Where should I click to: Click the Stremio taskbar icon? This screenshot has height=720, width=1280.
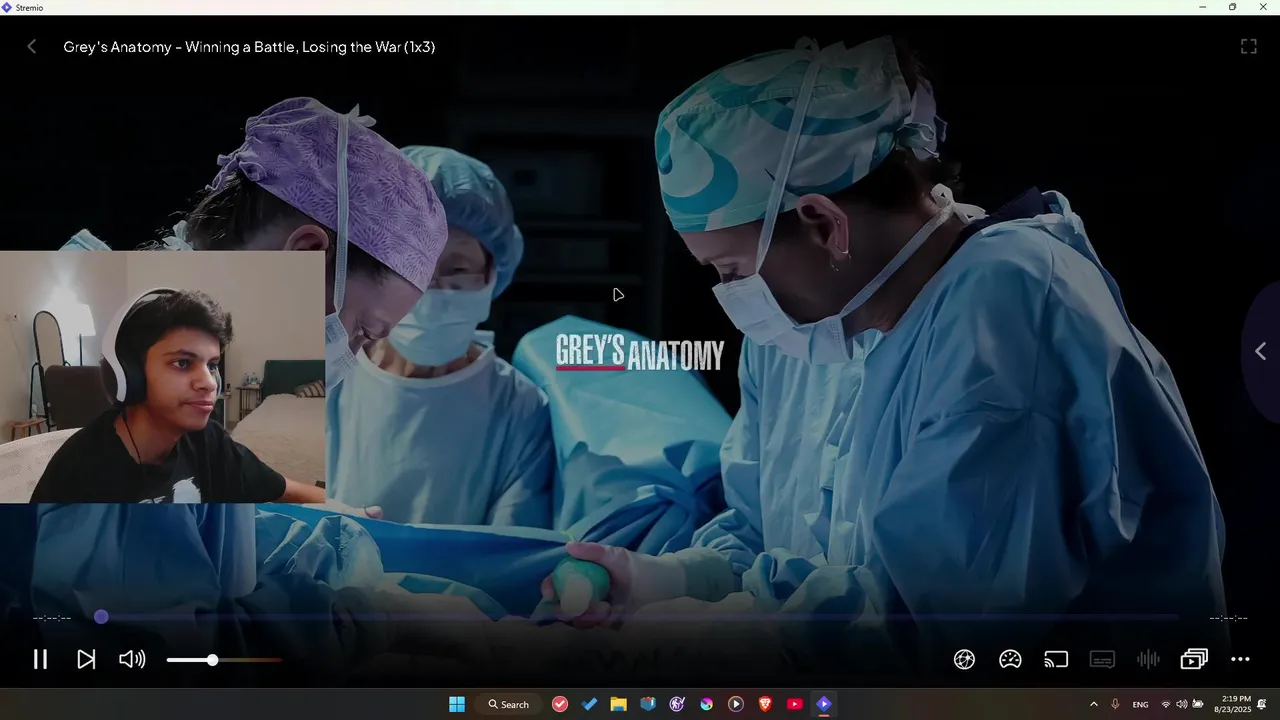tap(824, 704)
